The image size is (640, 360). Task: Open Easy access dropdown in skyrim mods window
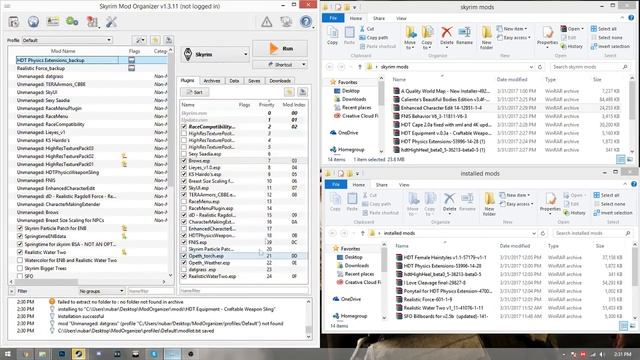point(513,38)
